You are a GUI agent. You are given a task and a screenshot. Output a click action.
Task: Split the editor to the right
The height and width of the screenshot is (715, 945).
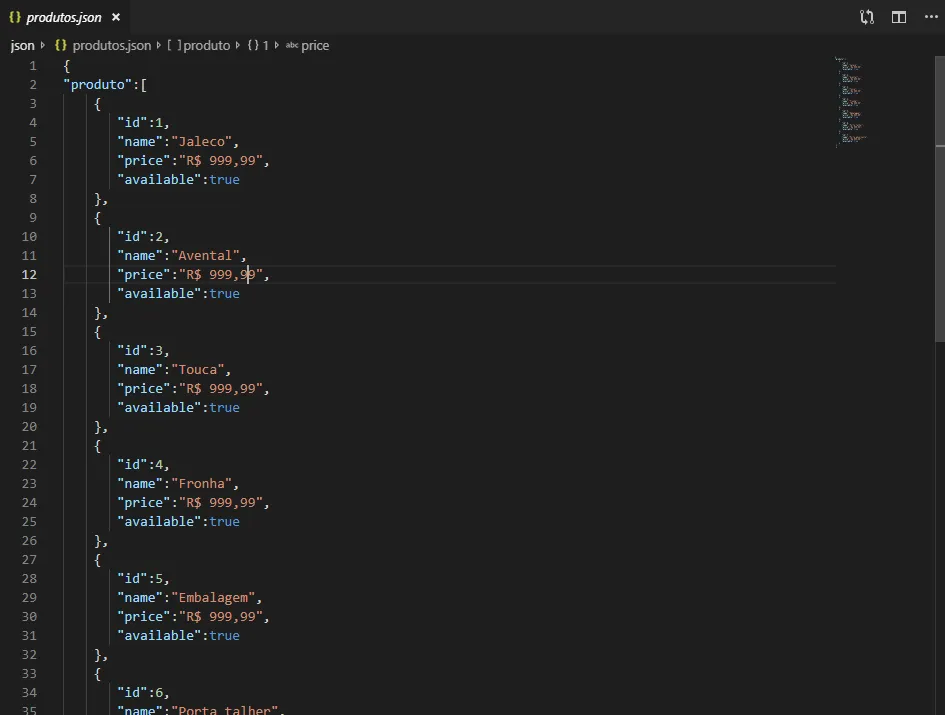click(899, 17)
